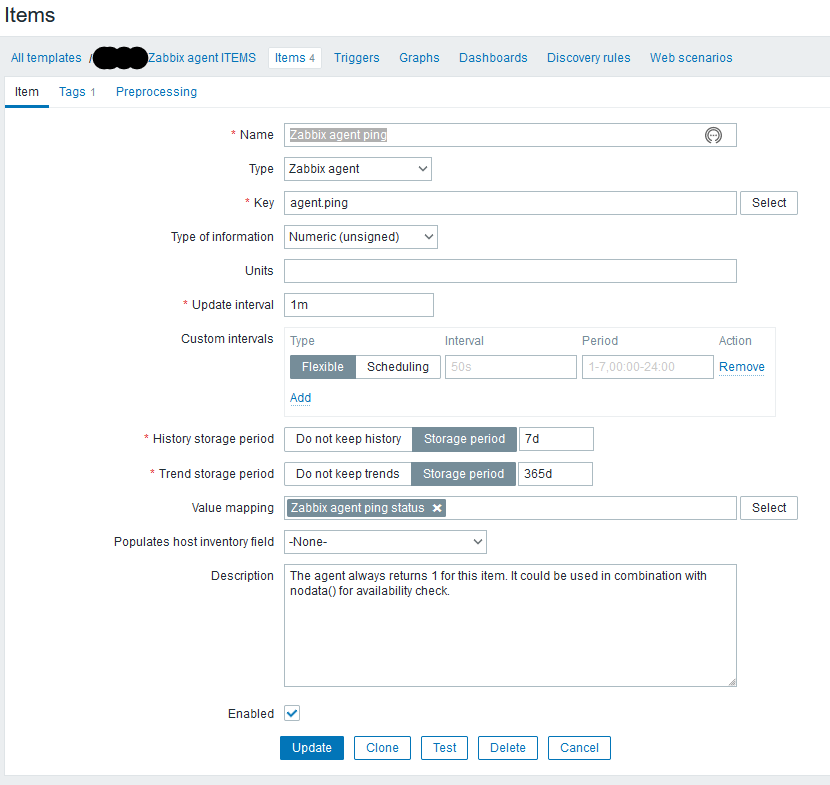Choose Do not keep trends

(348, 474)
